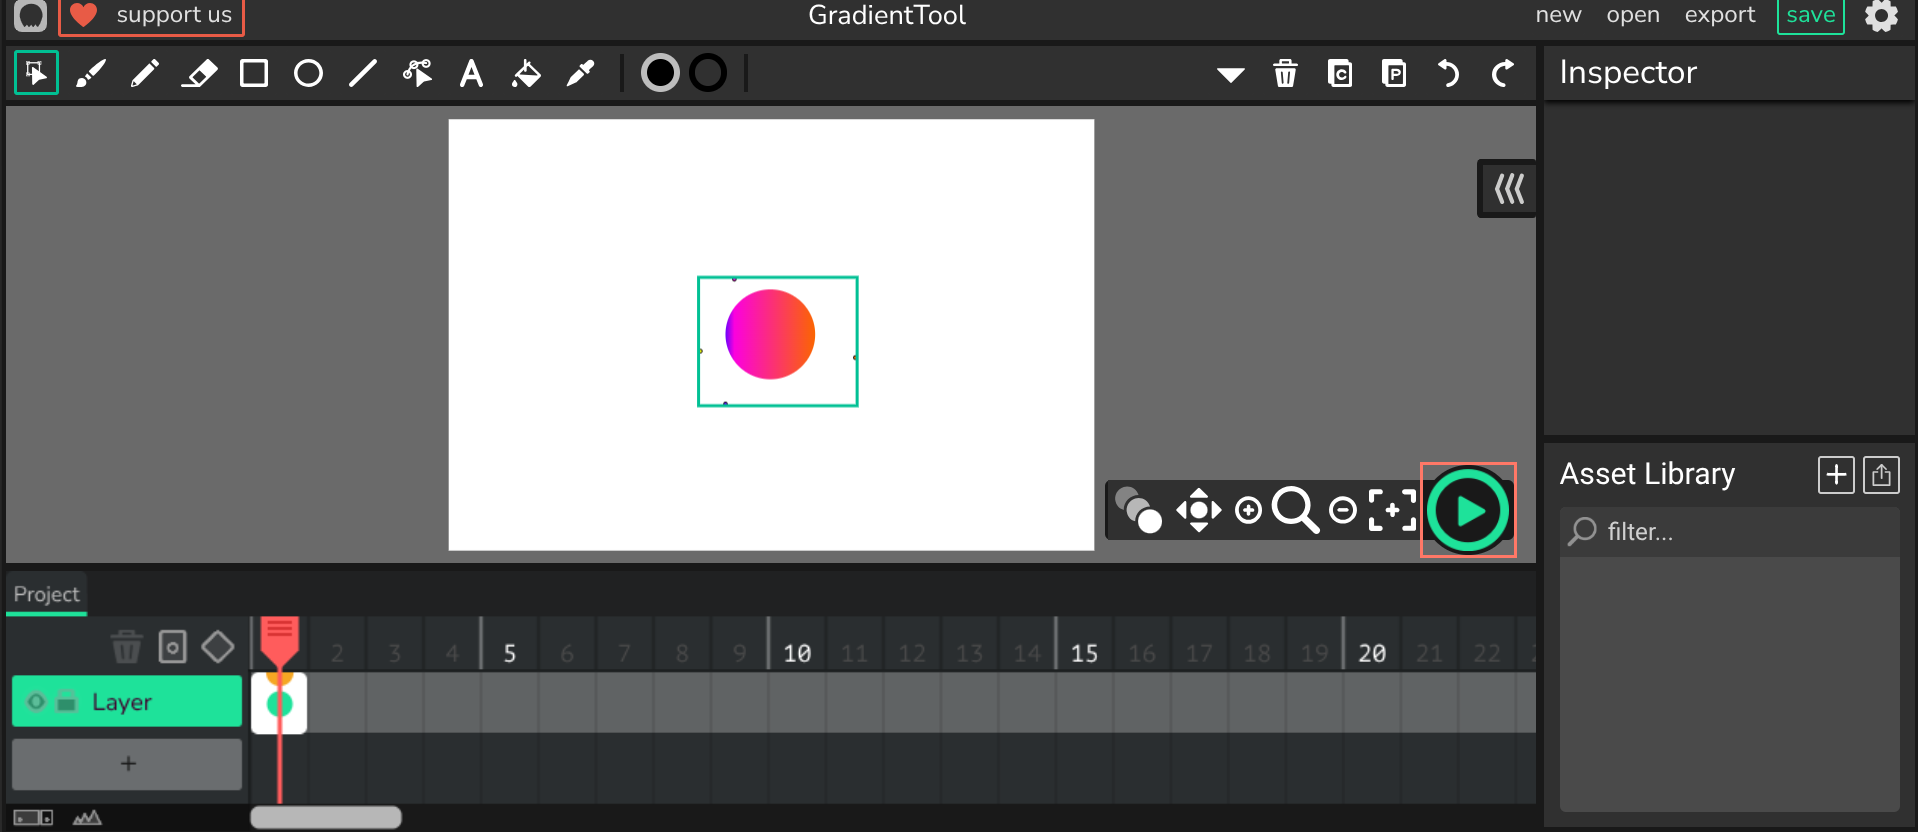Viewport: 1918px width, 832px height.
Task: Open the fill color picker
Action: (x=660, y=73)
